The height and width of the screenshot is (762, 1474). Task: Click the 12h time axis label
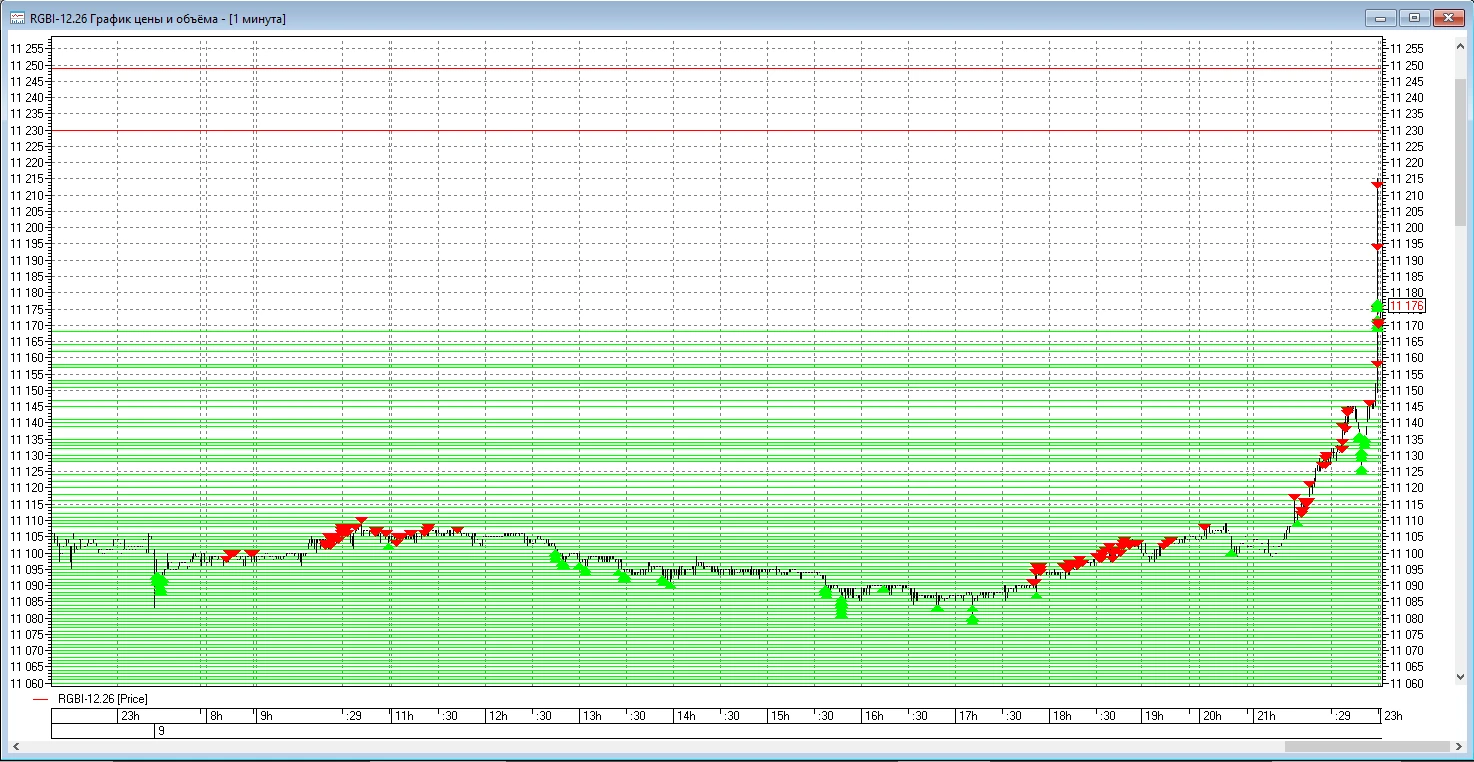(x=498, y=716)
